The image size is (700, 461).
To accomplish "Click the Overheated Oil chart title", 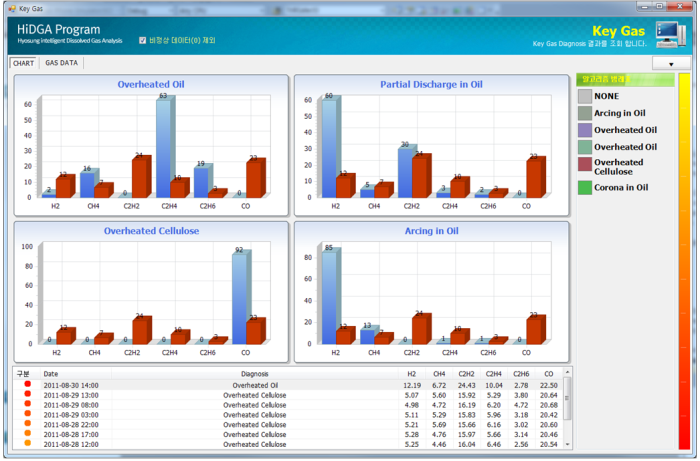I will click(151, 84).
